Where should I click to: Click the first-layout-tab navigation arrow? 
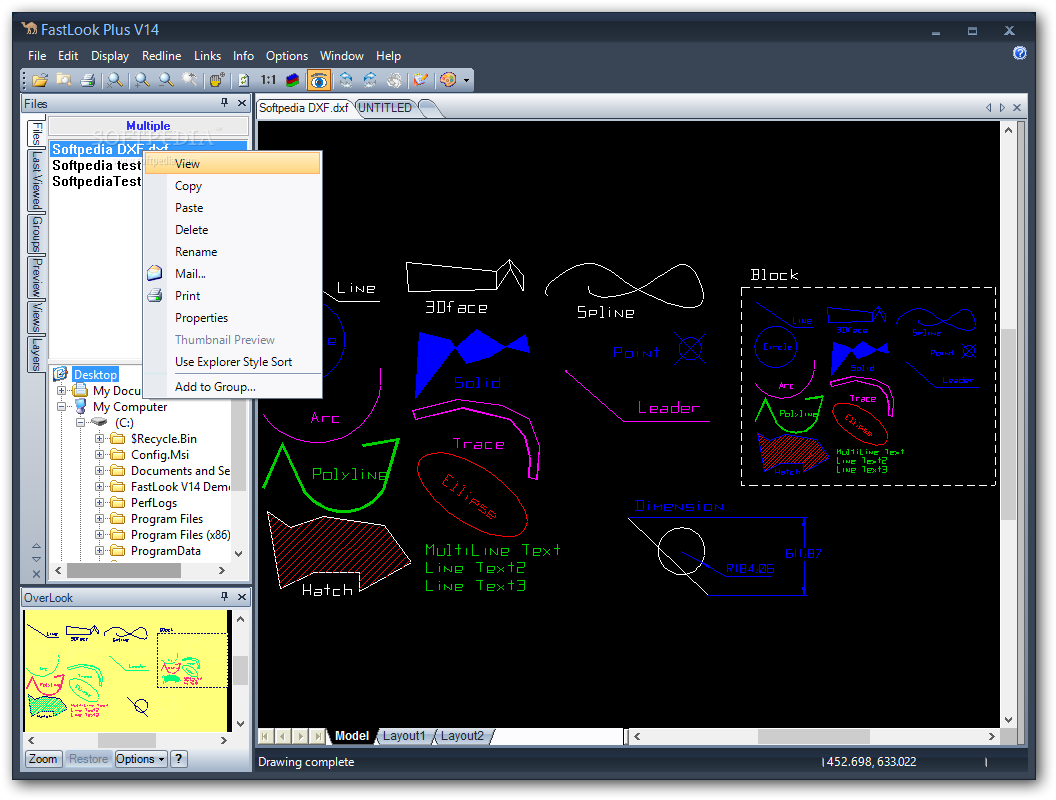click(265, 736)
